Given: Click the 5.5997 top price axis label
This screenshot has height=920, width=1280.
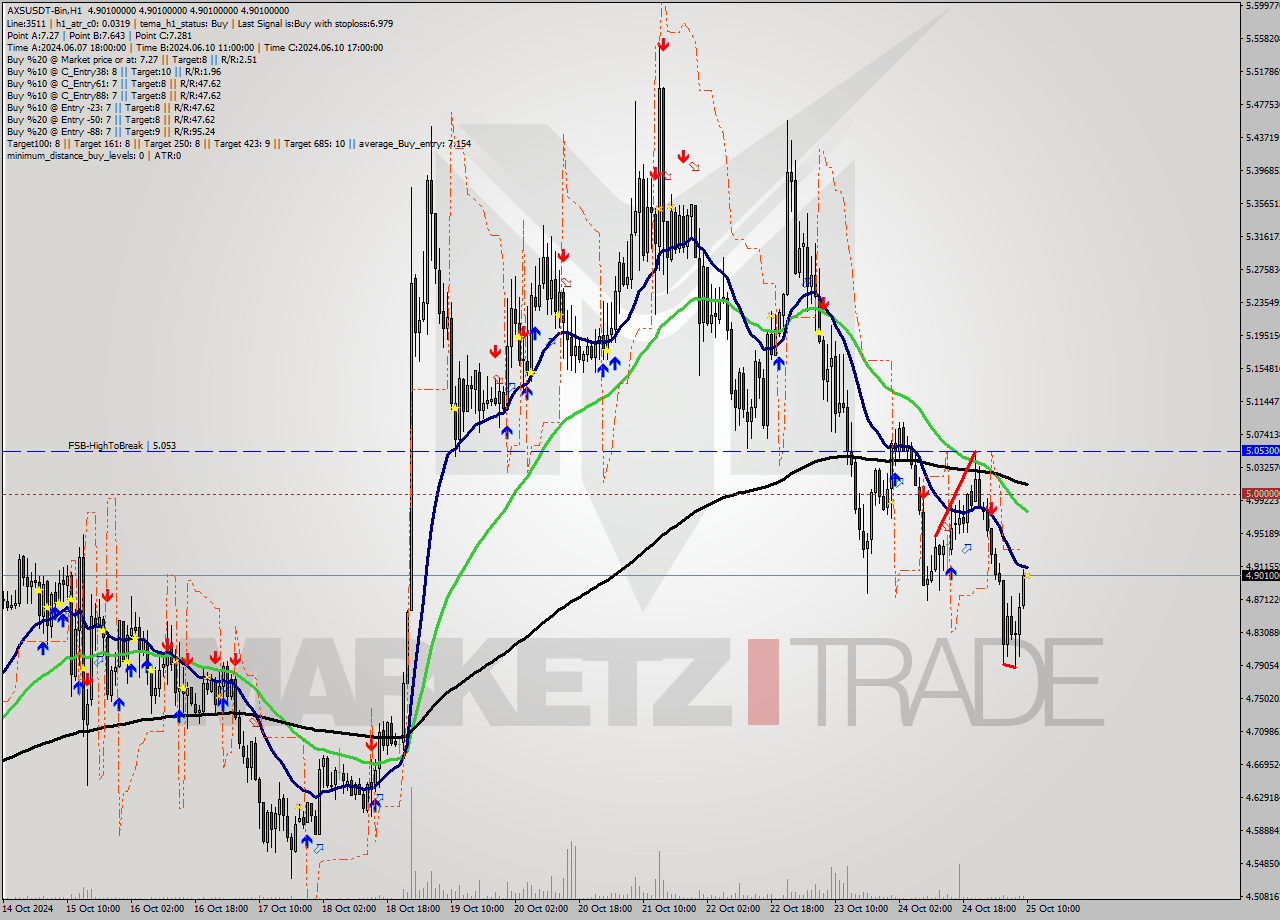Looking at the screenshot, I should (1262, 6).
